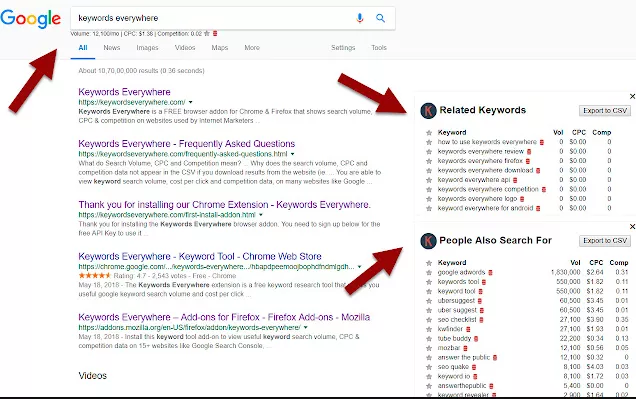
Task: Close the Related Keywords panel
Action: tap(632, 97)
